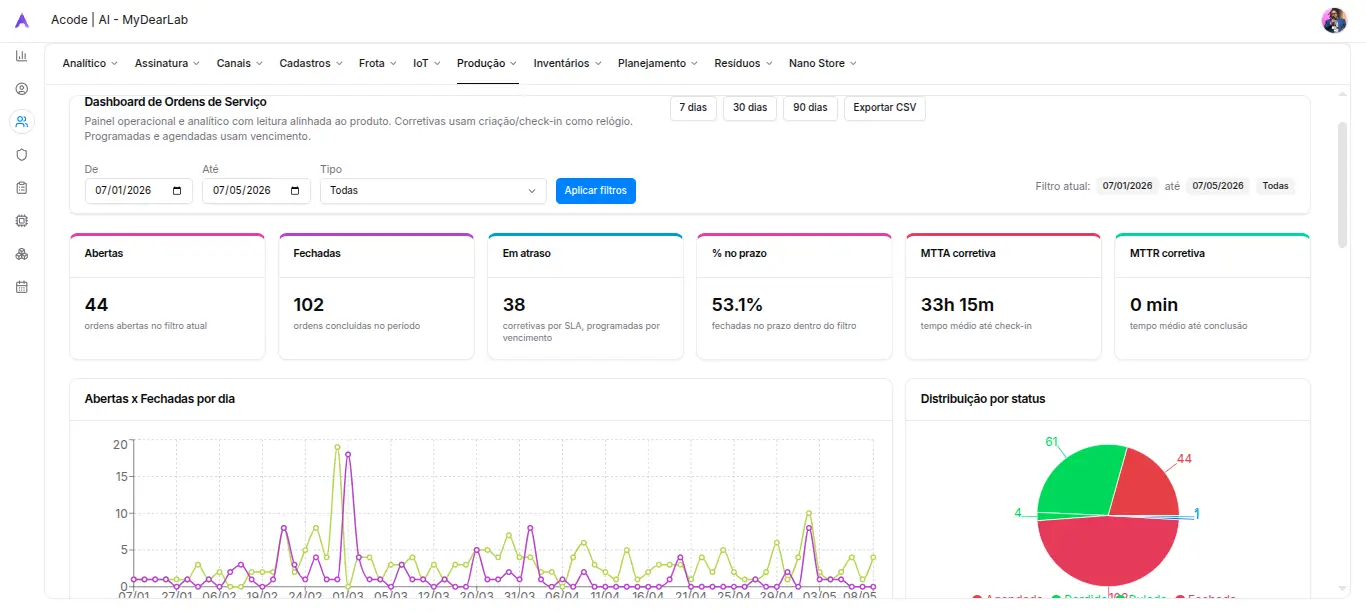The width and height of the screenshot is (1366, 612).
Task: Click the 38 overdue value
Action: (x=514, y=305)
